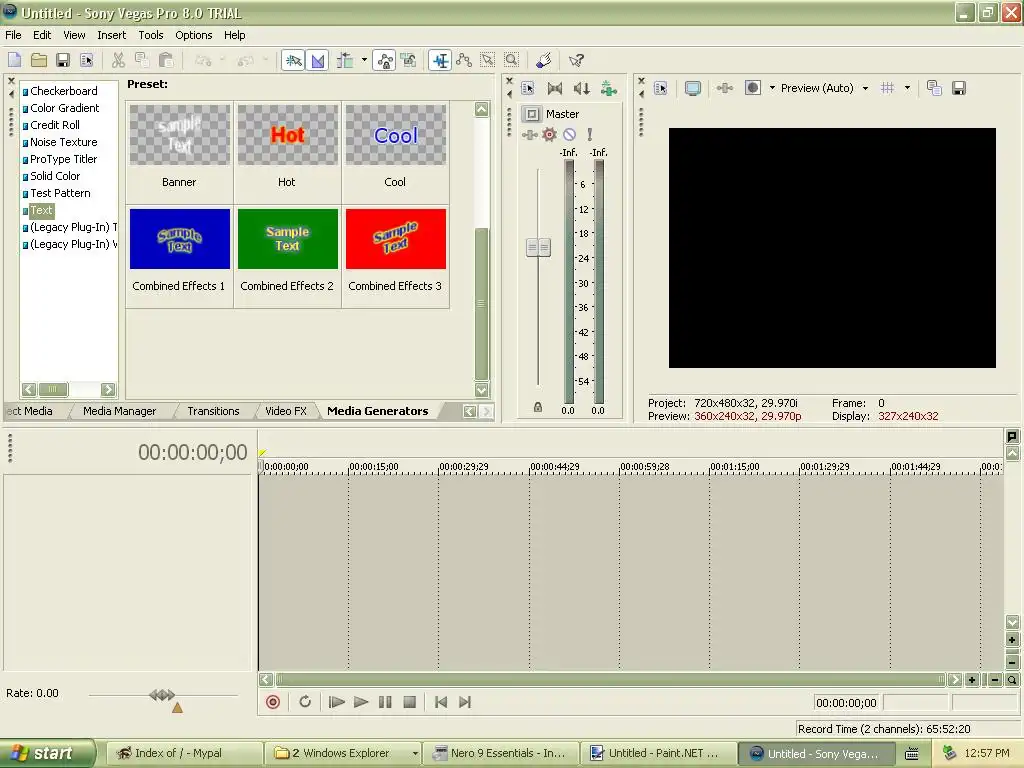Viewport: 1024px width, 768px height.
Task: Copy snapshot to clipboard in preview toolbar
Action: (935, 88)
